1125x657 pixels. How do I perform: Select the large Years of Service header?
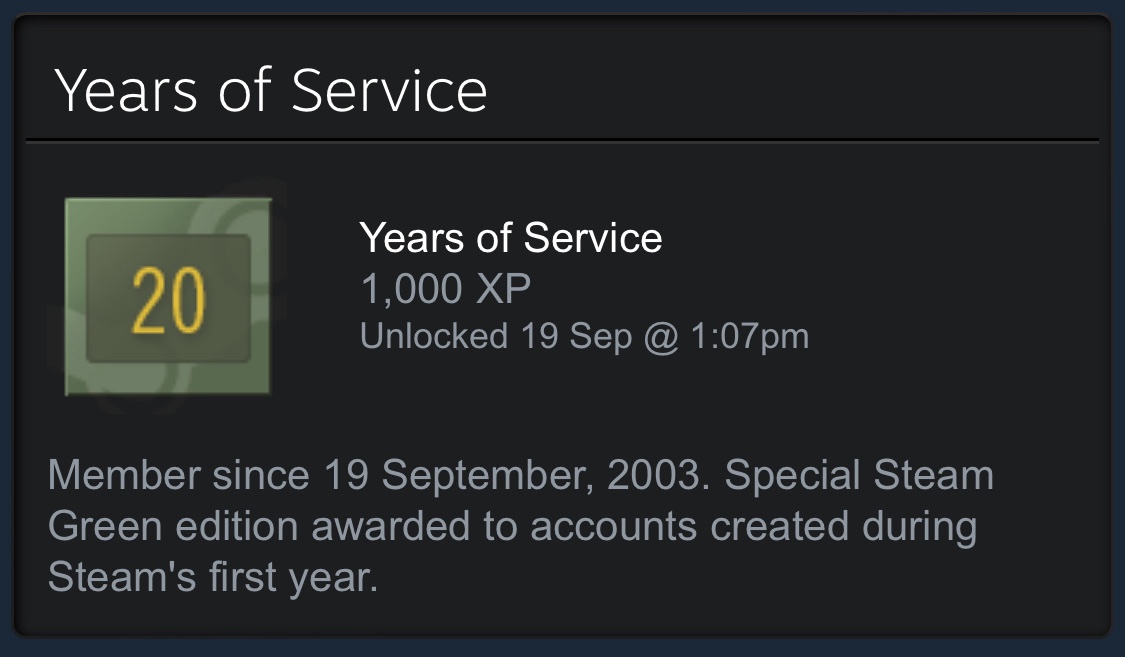tap(271, 90)
